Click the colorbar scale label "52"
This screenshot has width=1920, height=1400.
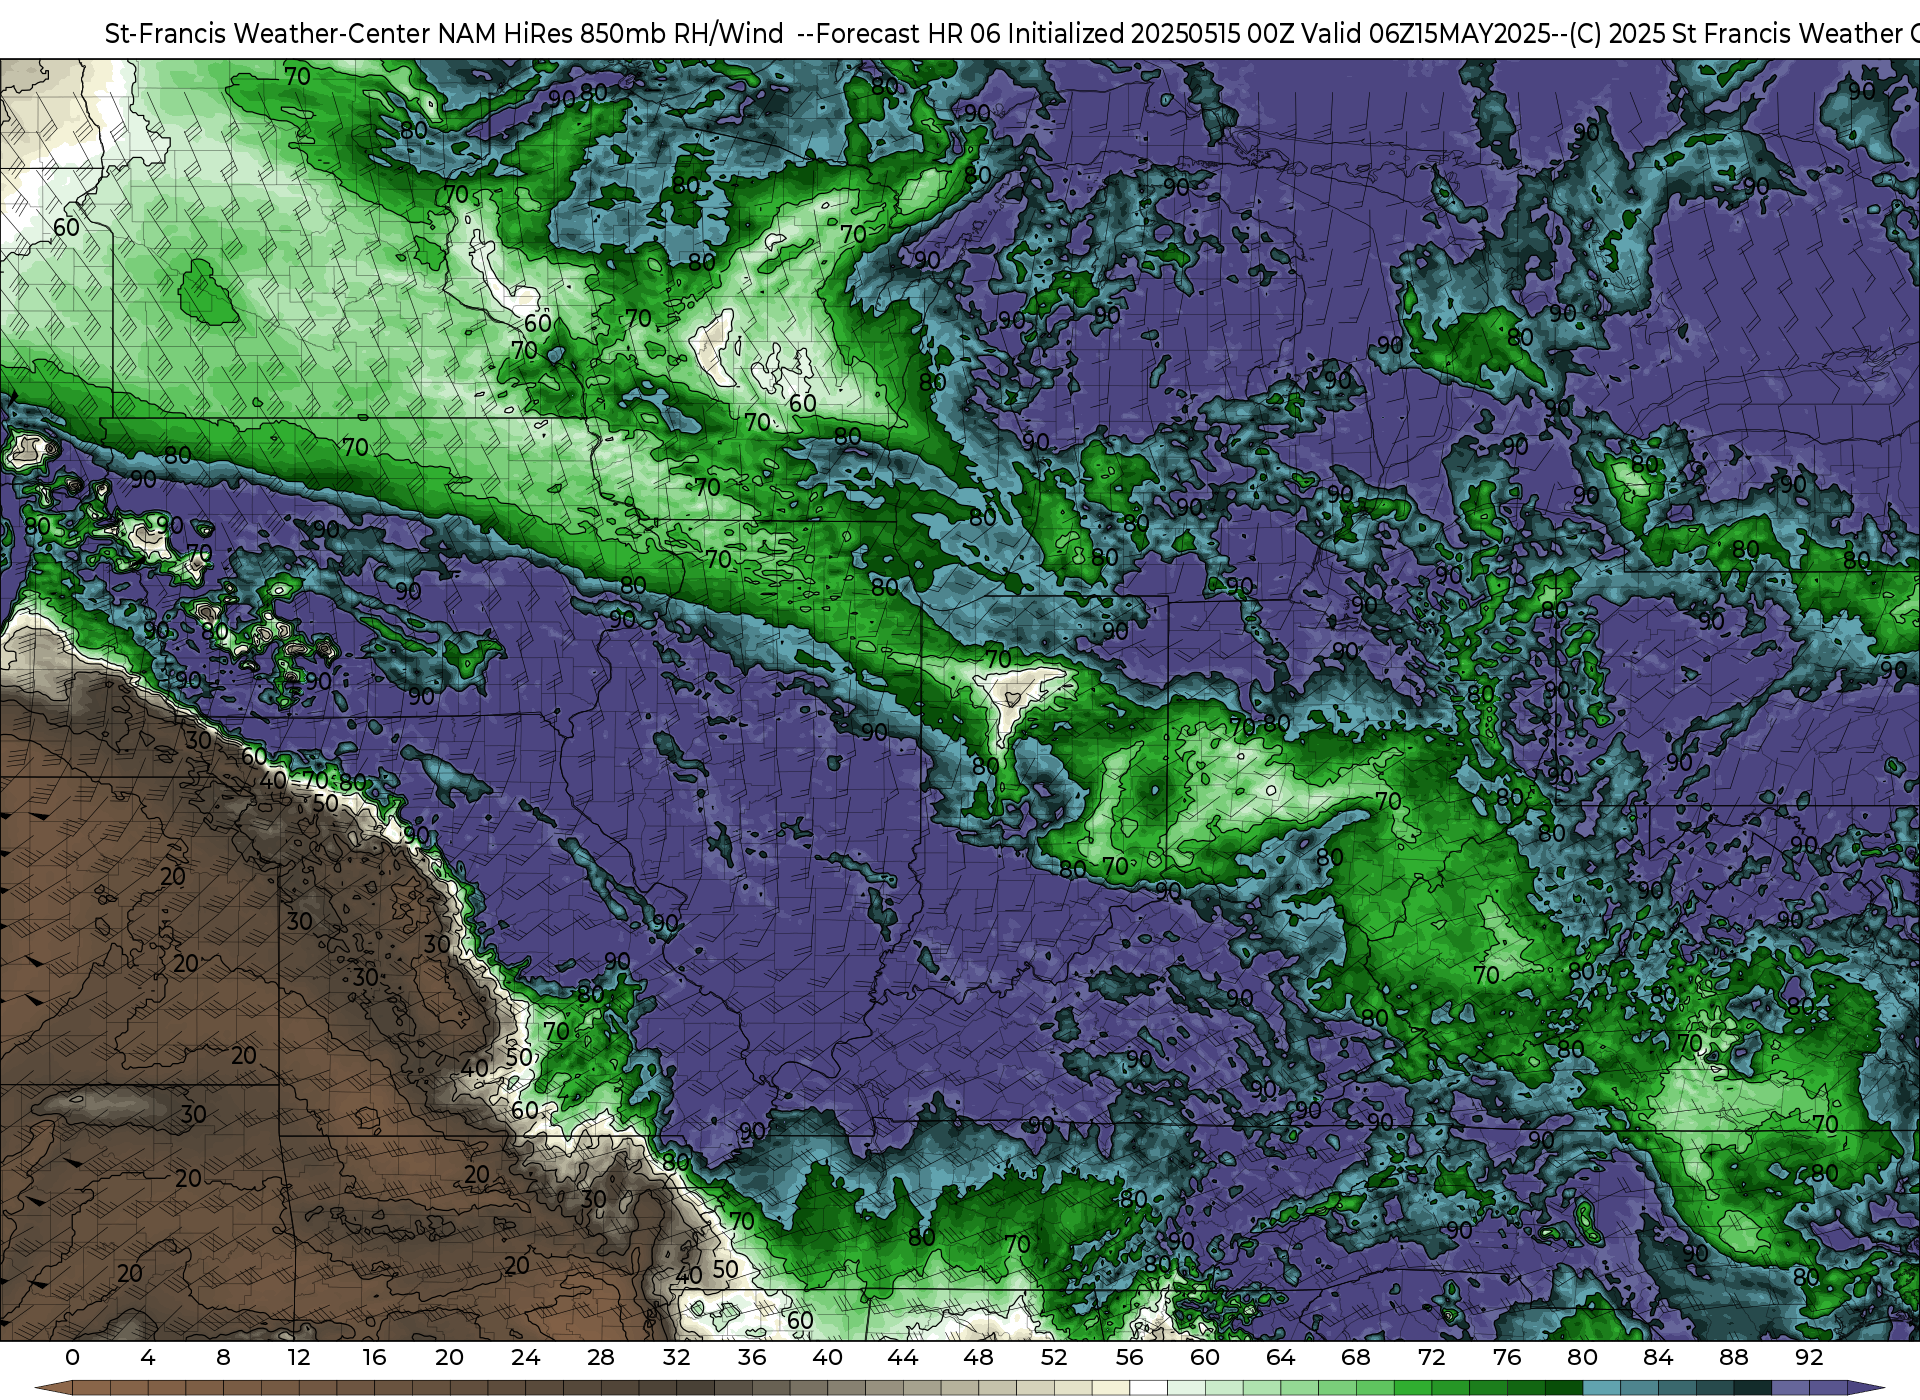(1054, 1358)
